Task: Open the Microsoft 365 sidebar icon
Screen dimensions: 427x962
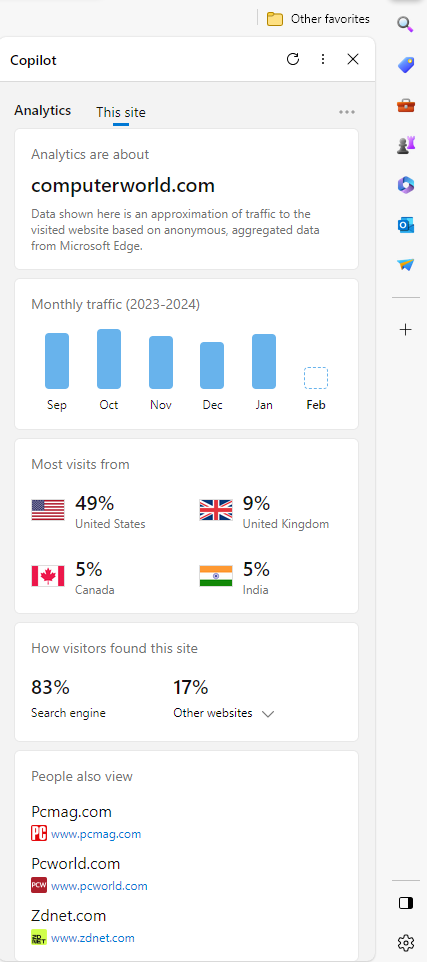Action: [406, 185]
